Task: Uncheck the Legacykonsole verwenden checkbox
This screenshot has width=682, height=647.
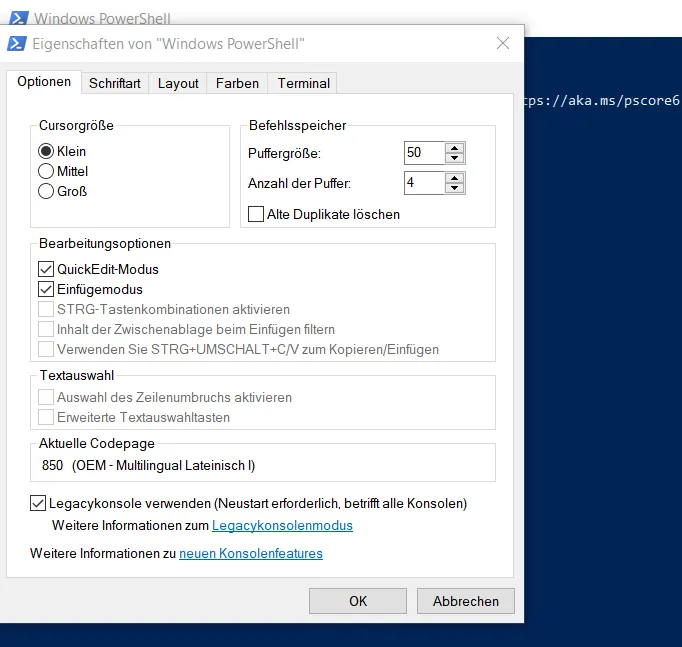Action: pos(38,503)
